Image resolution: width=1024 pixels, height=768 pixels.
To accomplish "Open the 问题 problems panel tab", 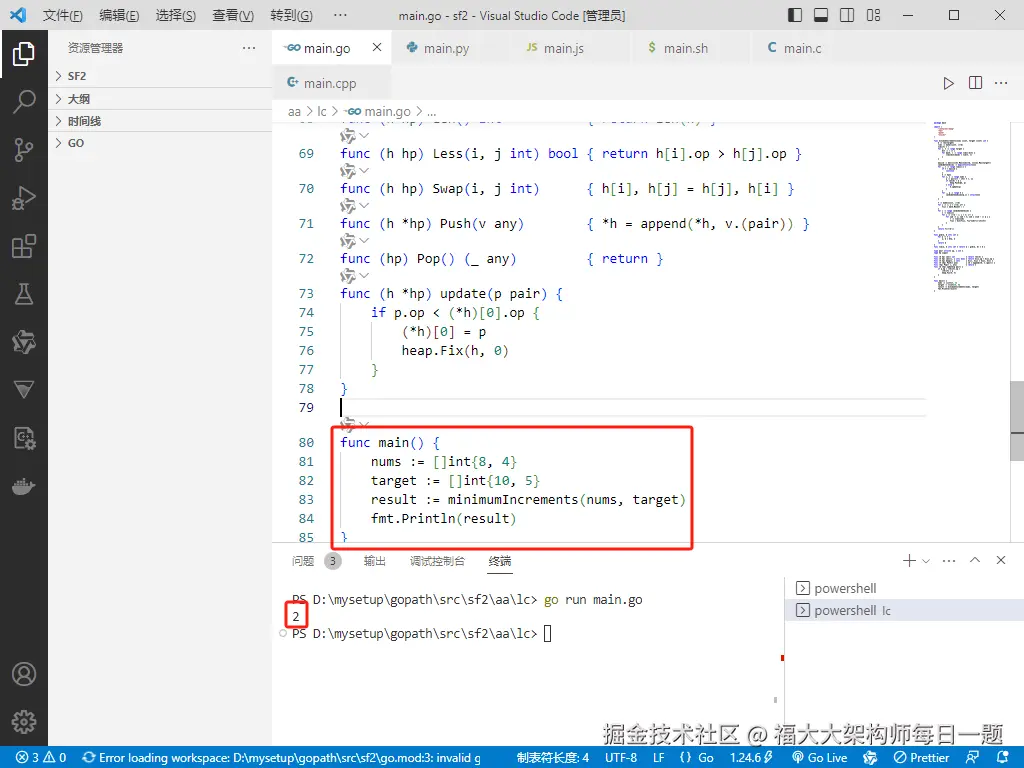I will point(303,561).
